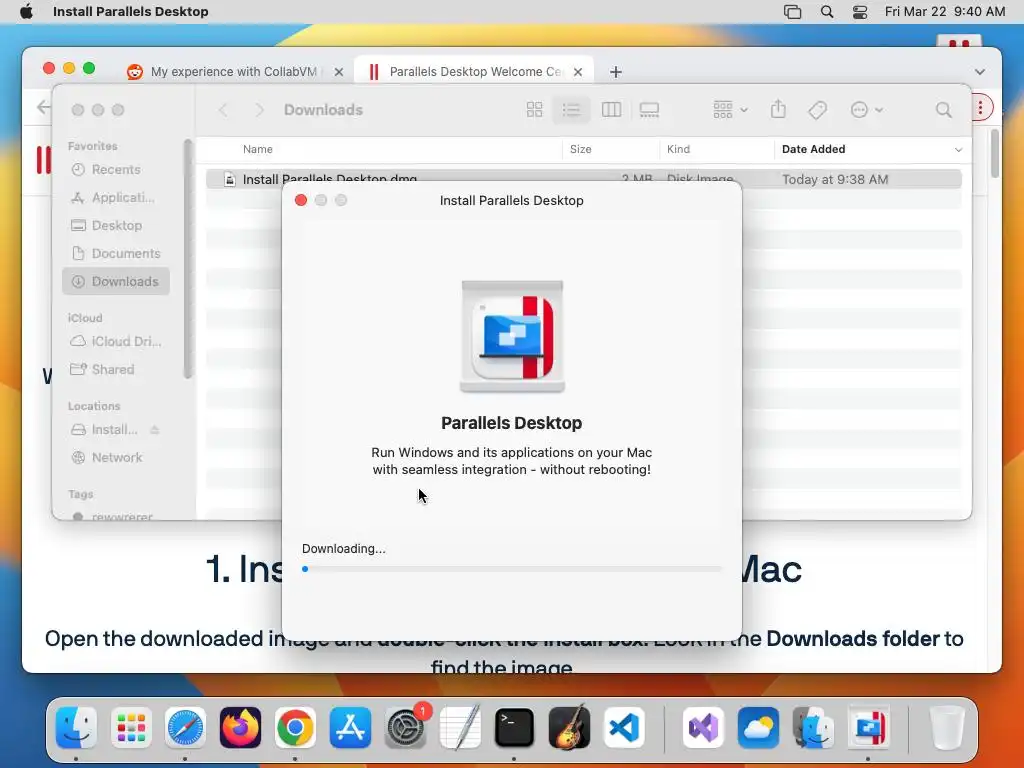Open Launchpad in the Dock
1024x768 pixels.
point(131,728)
